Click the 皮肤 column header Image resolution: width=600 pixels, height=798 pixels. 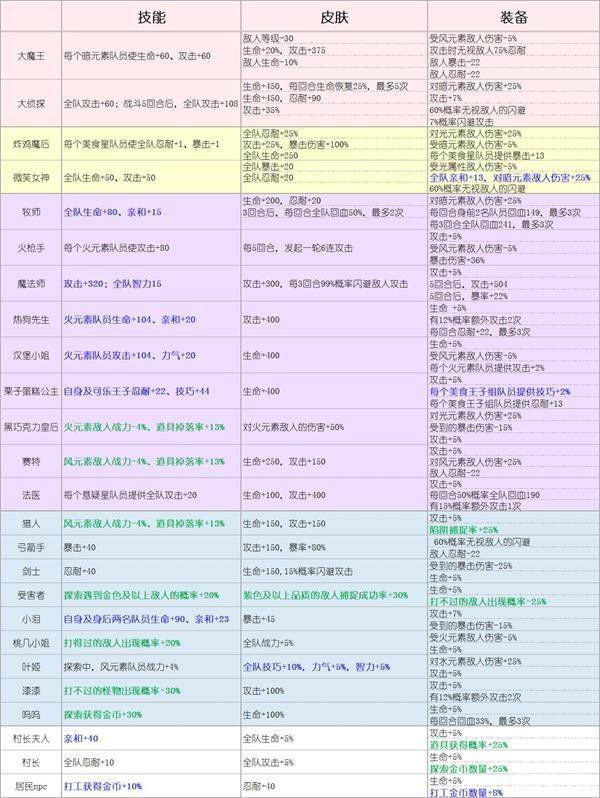pos(334,17)
